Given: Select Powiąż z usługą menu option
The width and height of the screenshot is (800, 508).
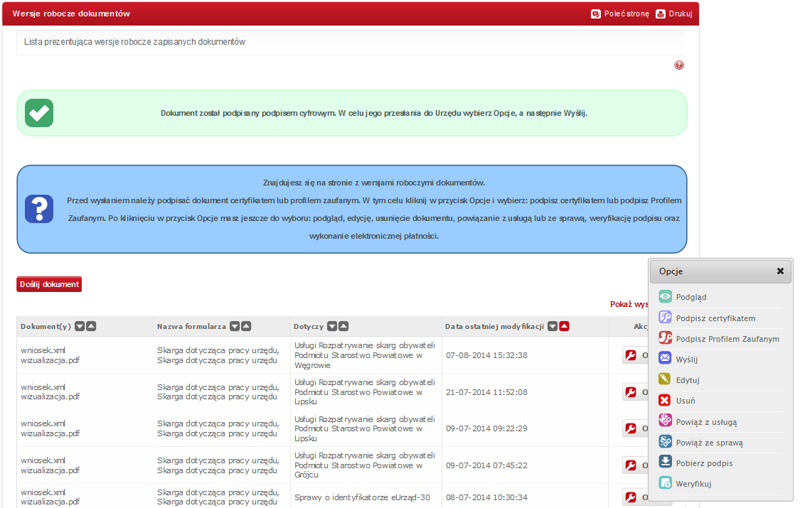Looking at the screenshot, I should (x=706, y=422).
